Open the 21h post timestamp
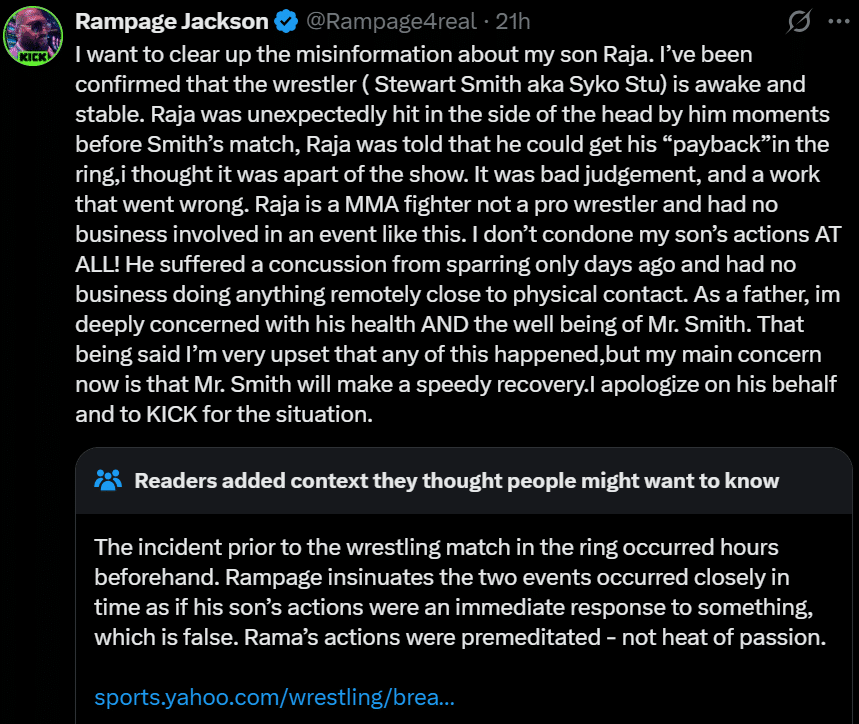This screenshot has width=859, height=724. point(513,22)
